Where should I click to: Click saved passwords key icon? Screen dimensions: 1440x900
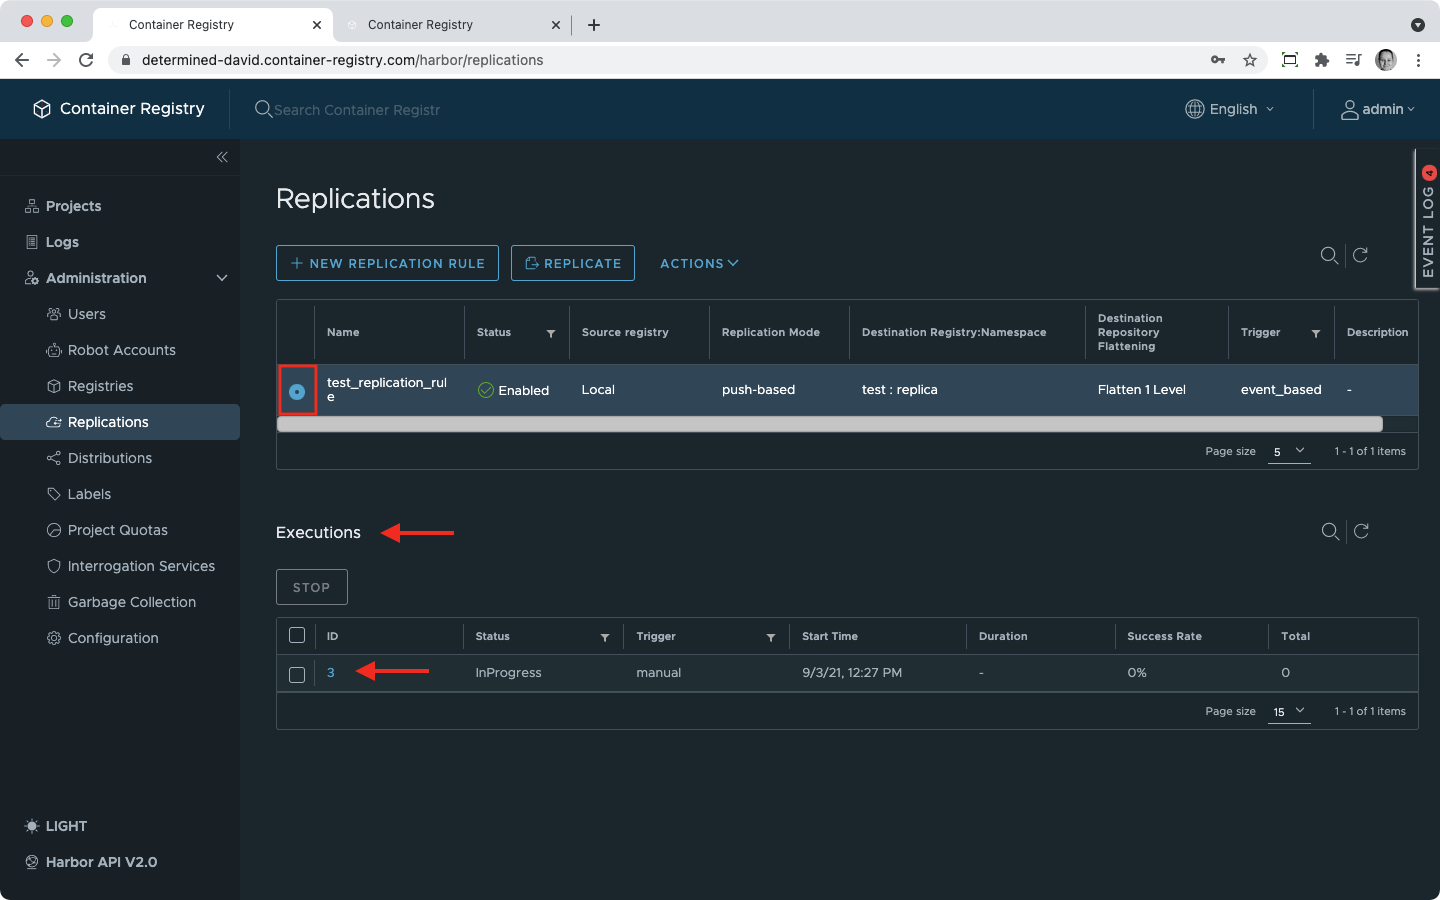pos(1218,60)
